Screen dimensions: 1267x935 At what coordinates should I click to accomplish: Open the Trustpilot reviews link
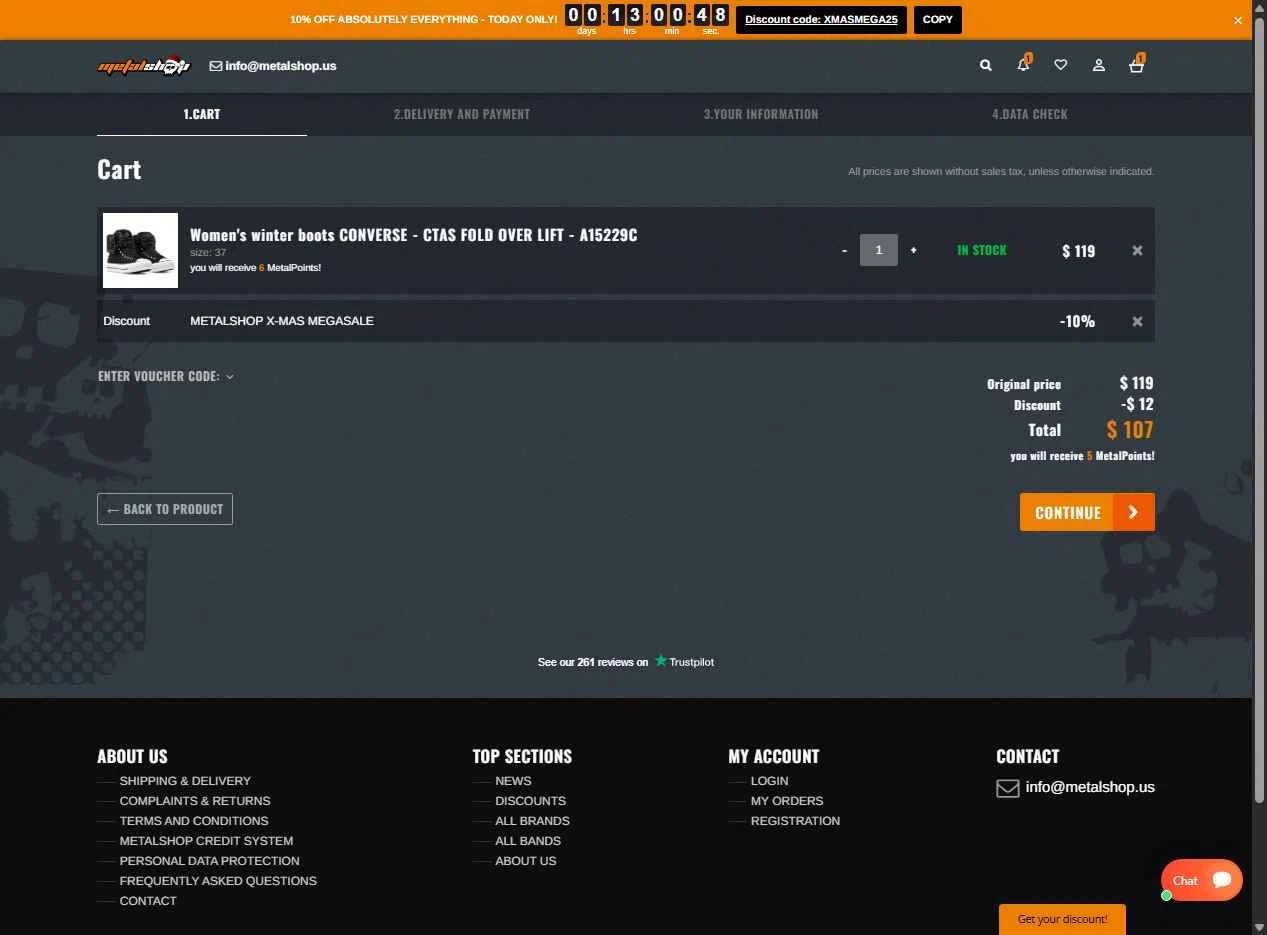click(x=626, y=662)
